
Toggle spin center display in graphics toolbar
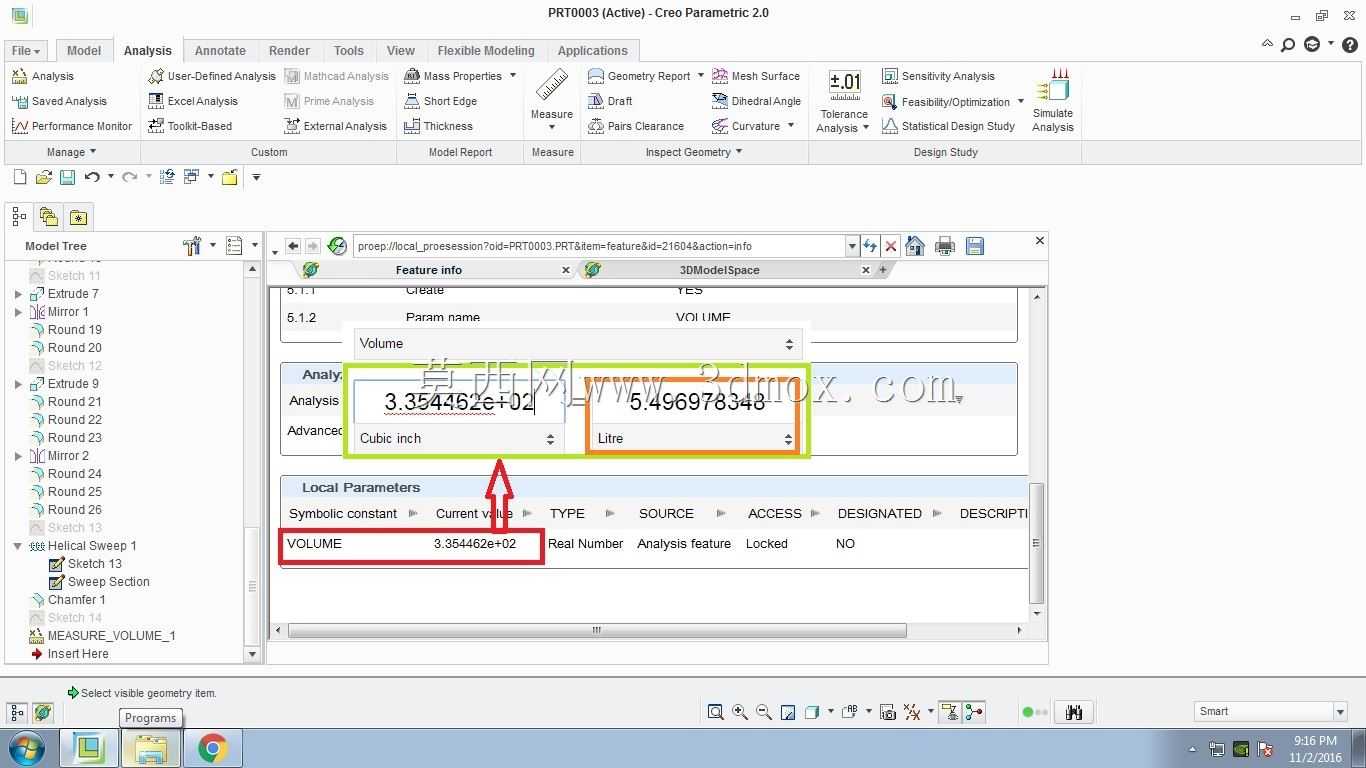click(x=974, y=712)
